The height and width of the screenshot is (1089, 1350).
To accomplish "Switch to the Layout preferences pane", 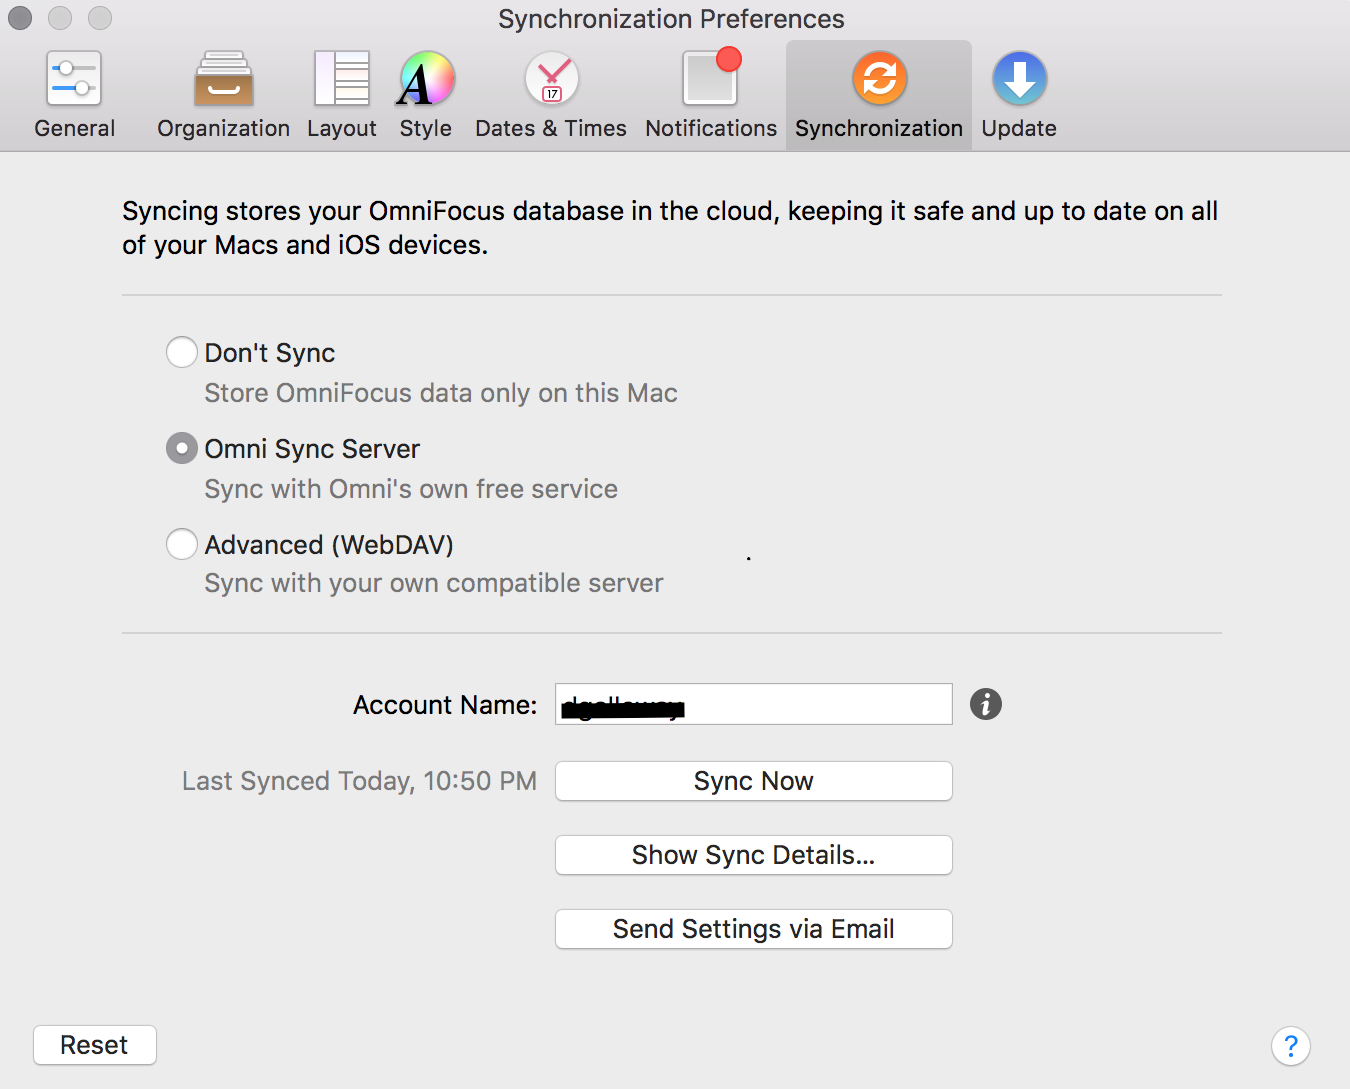I will coord(342,95).
